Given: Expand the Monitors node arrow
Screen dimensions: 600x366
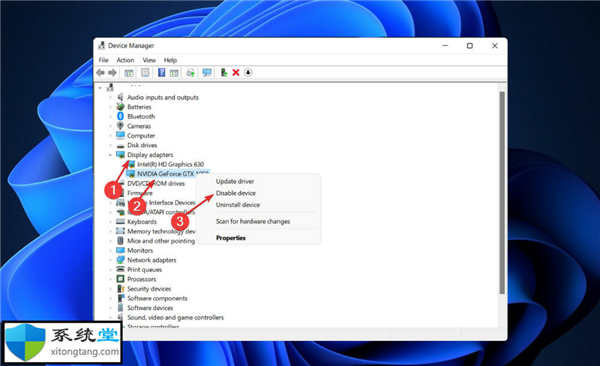Looking at the screenshot, I should (x=110, y=250).
